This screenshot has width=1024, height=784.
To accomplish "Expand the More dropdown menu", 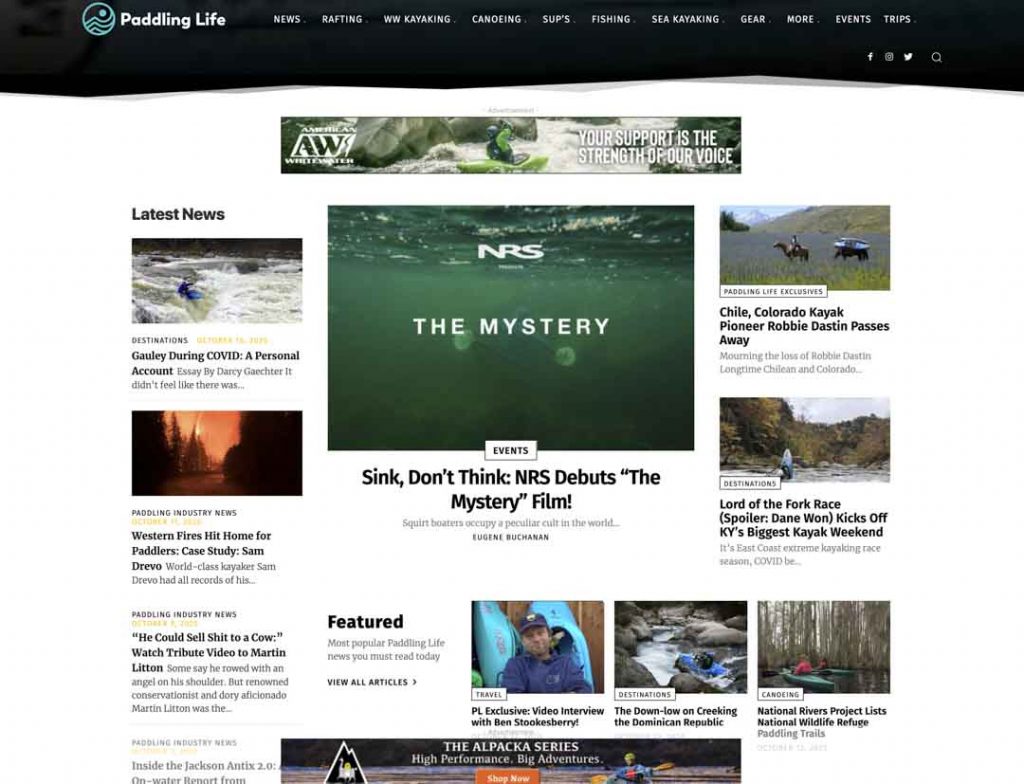I will coord(803,20).
